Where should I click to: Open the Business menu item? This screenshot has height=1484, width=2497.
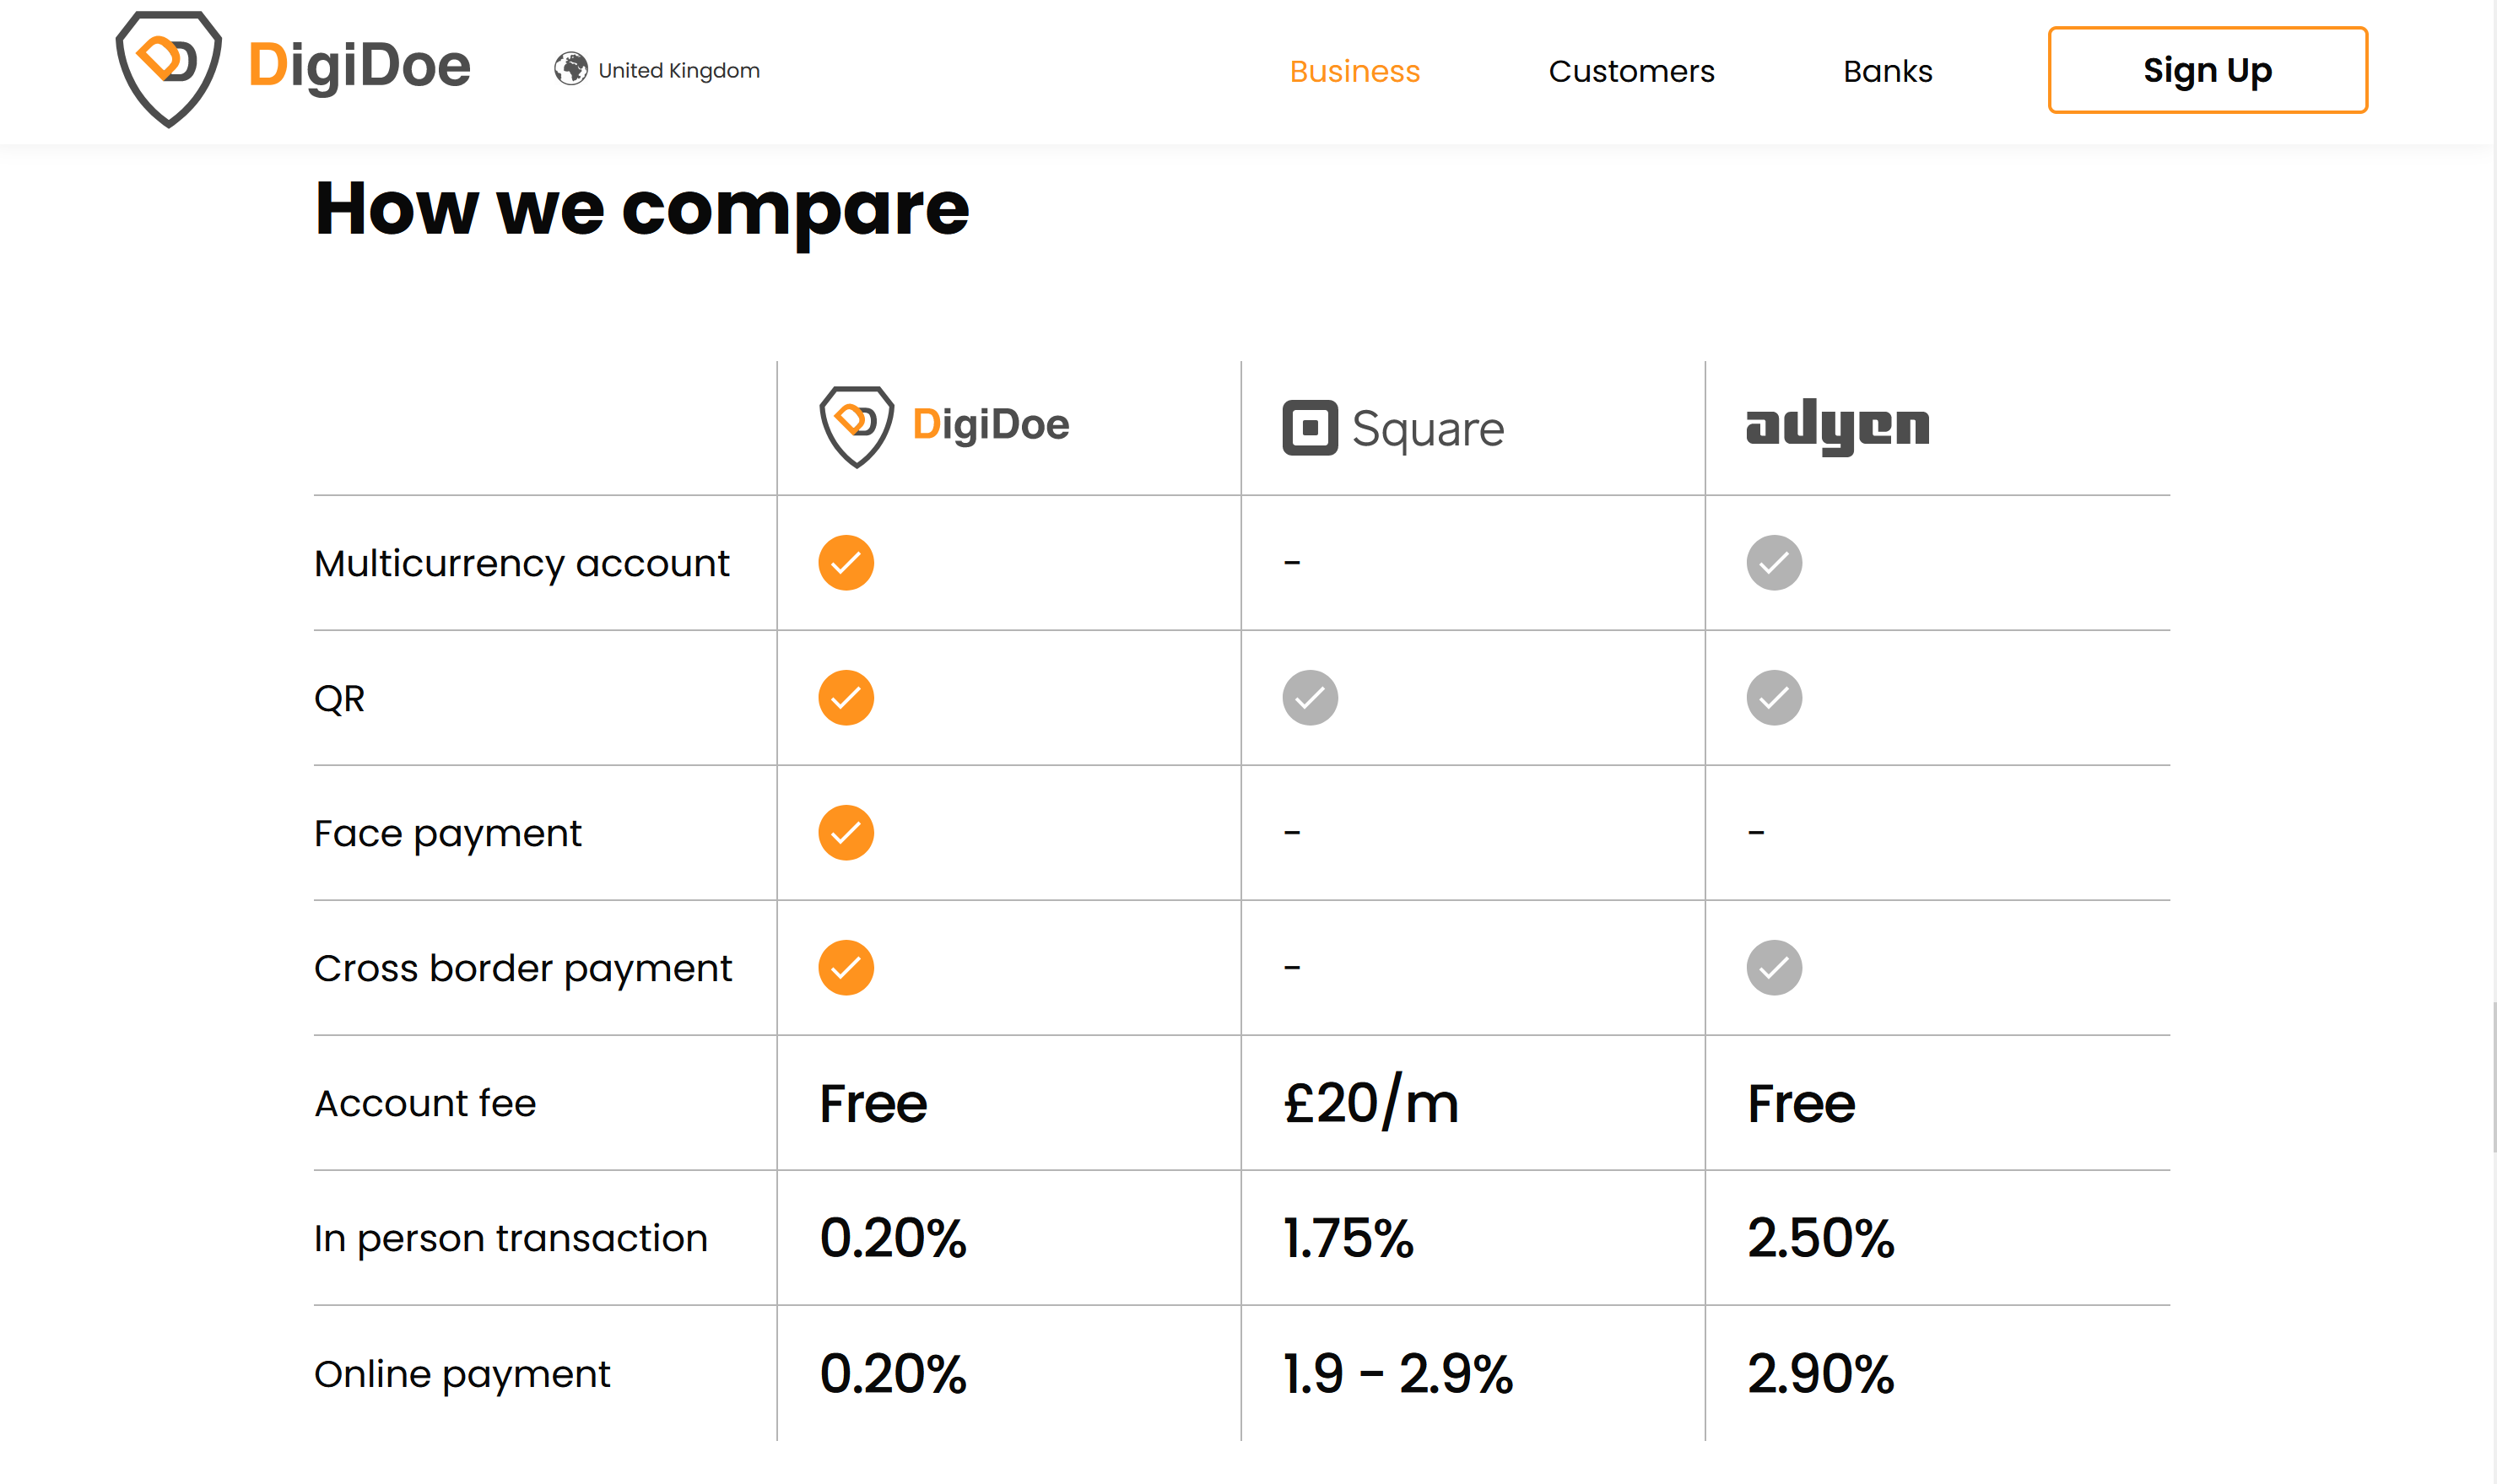1354,71
